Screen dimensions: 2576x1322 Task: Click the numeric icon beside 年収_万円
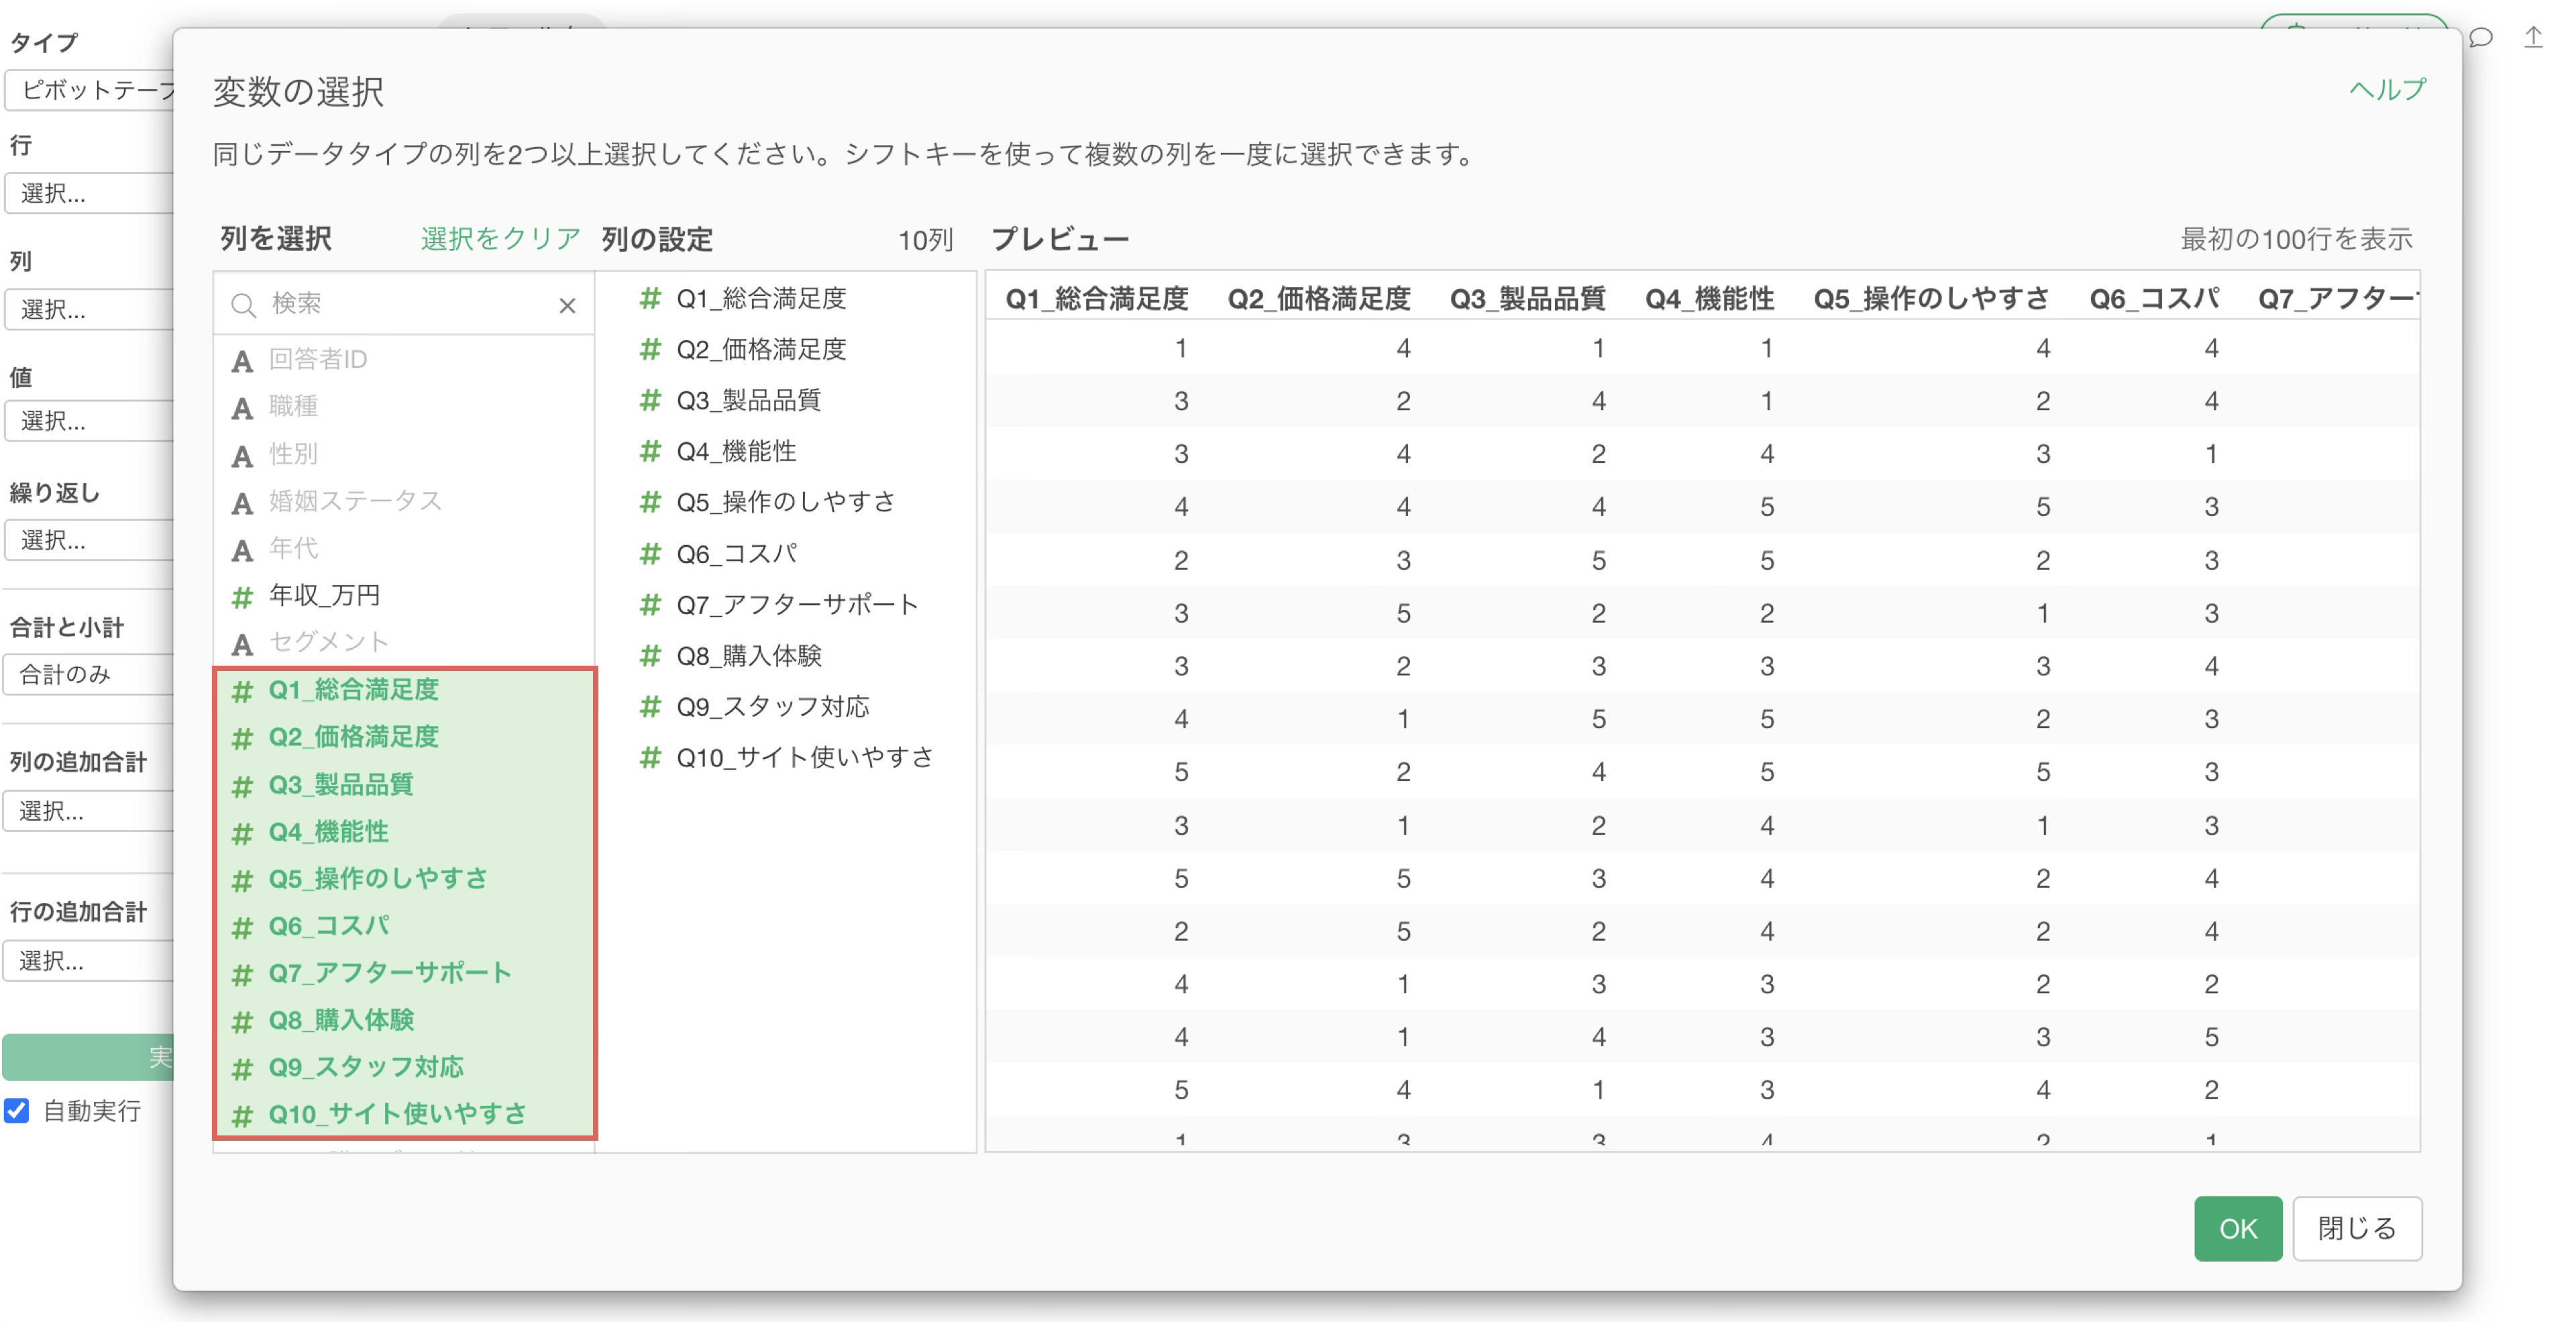click(x=242, y=597)
